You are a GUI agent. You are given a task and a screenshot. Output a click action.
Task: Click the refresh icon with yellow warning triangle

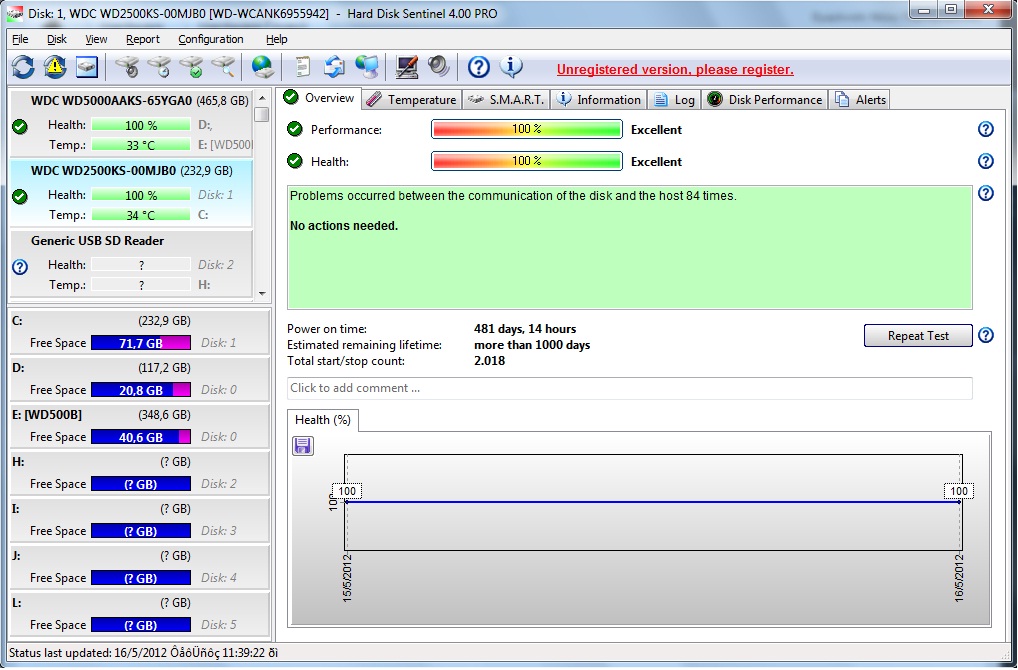[x=55, y=66]
